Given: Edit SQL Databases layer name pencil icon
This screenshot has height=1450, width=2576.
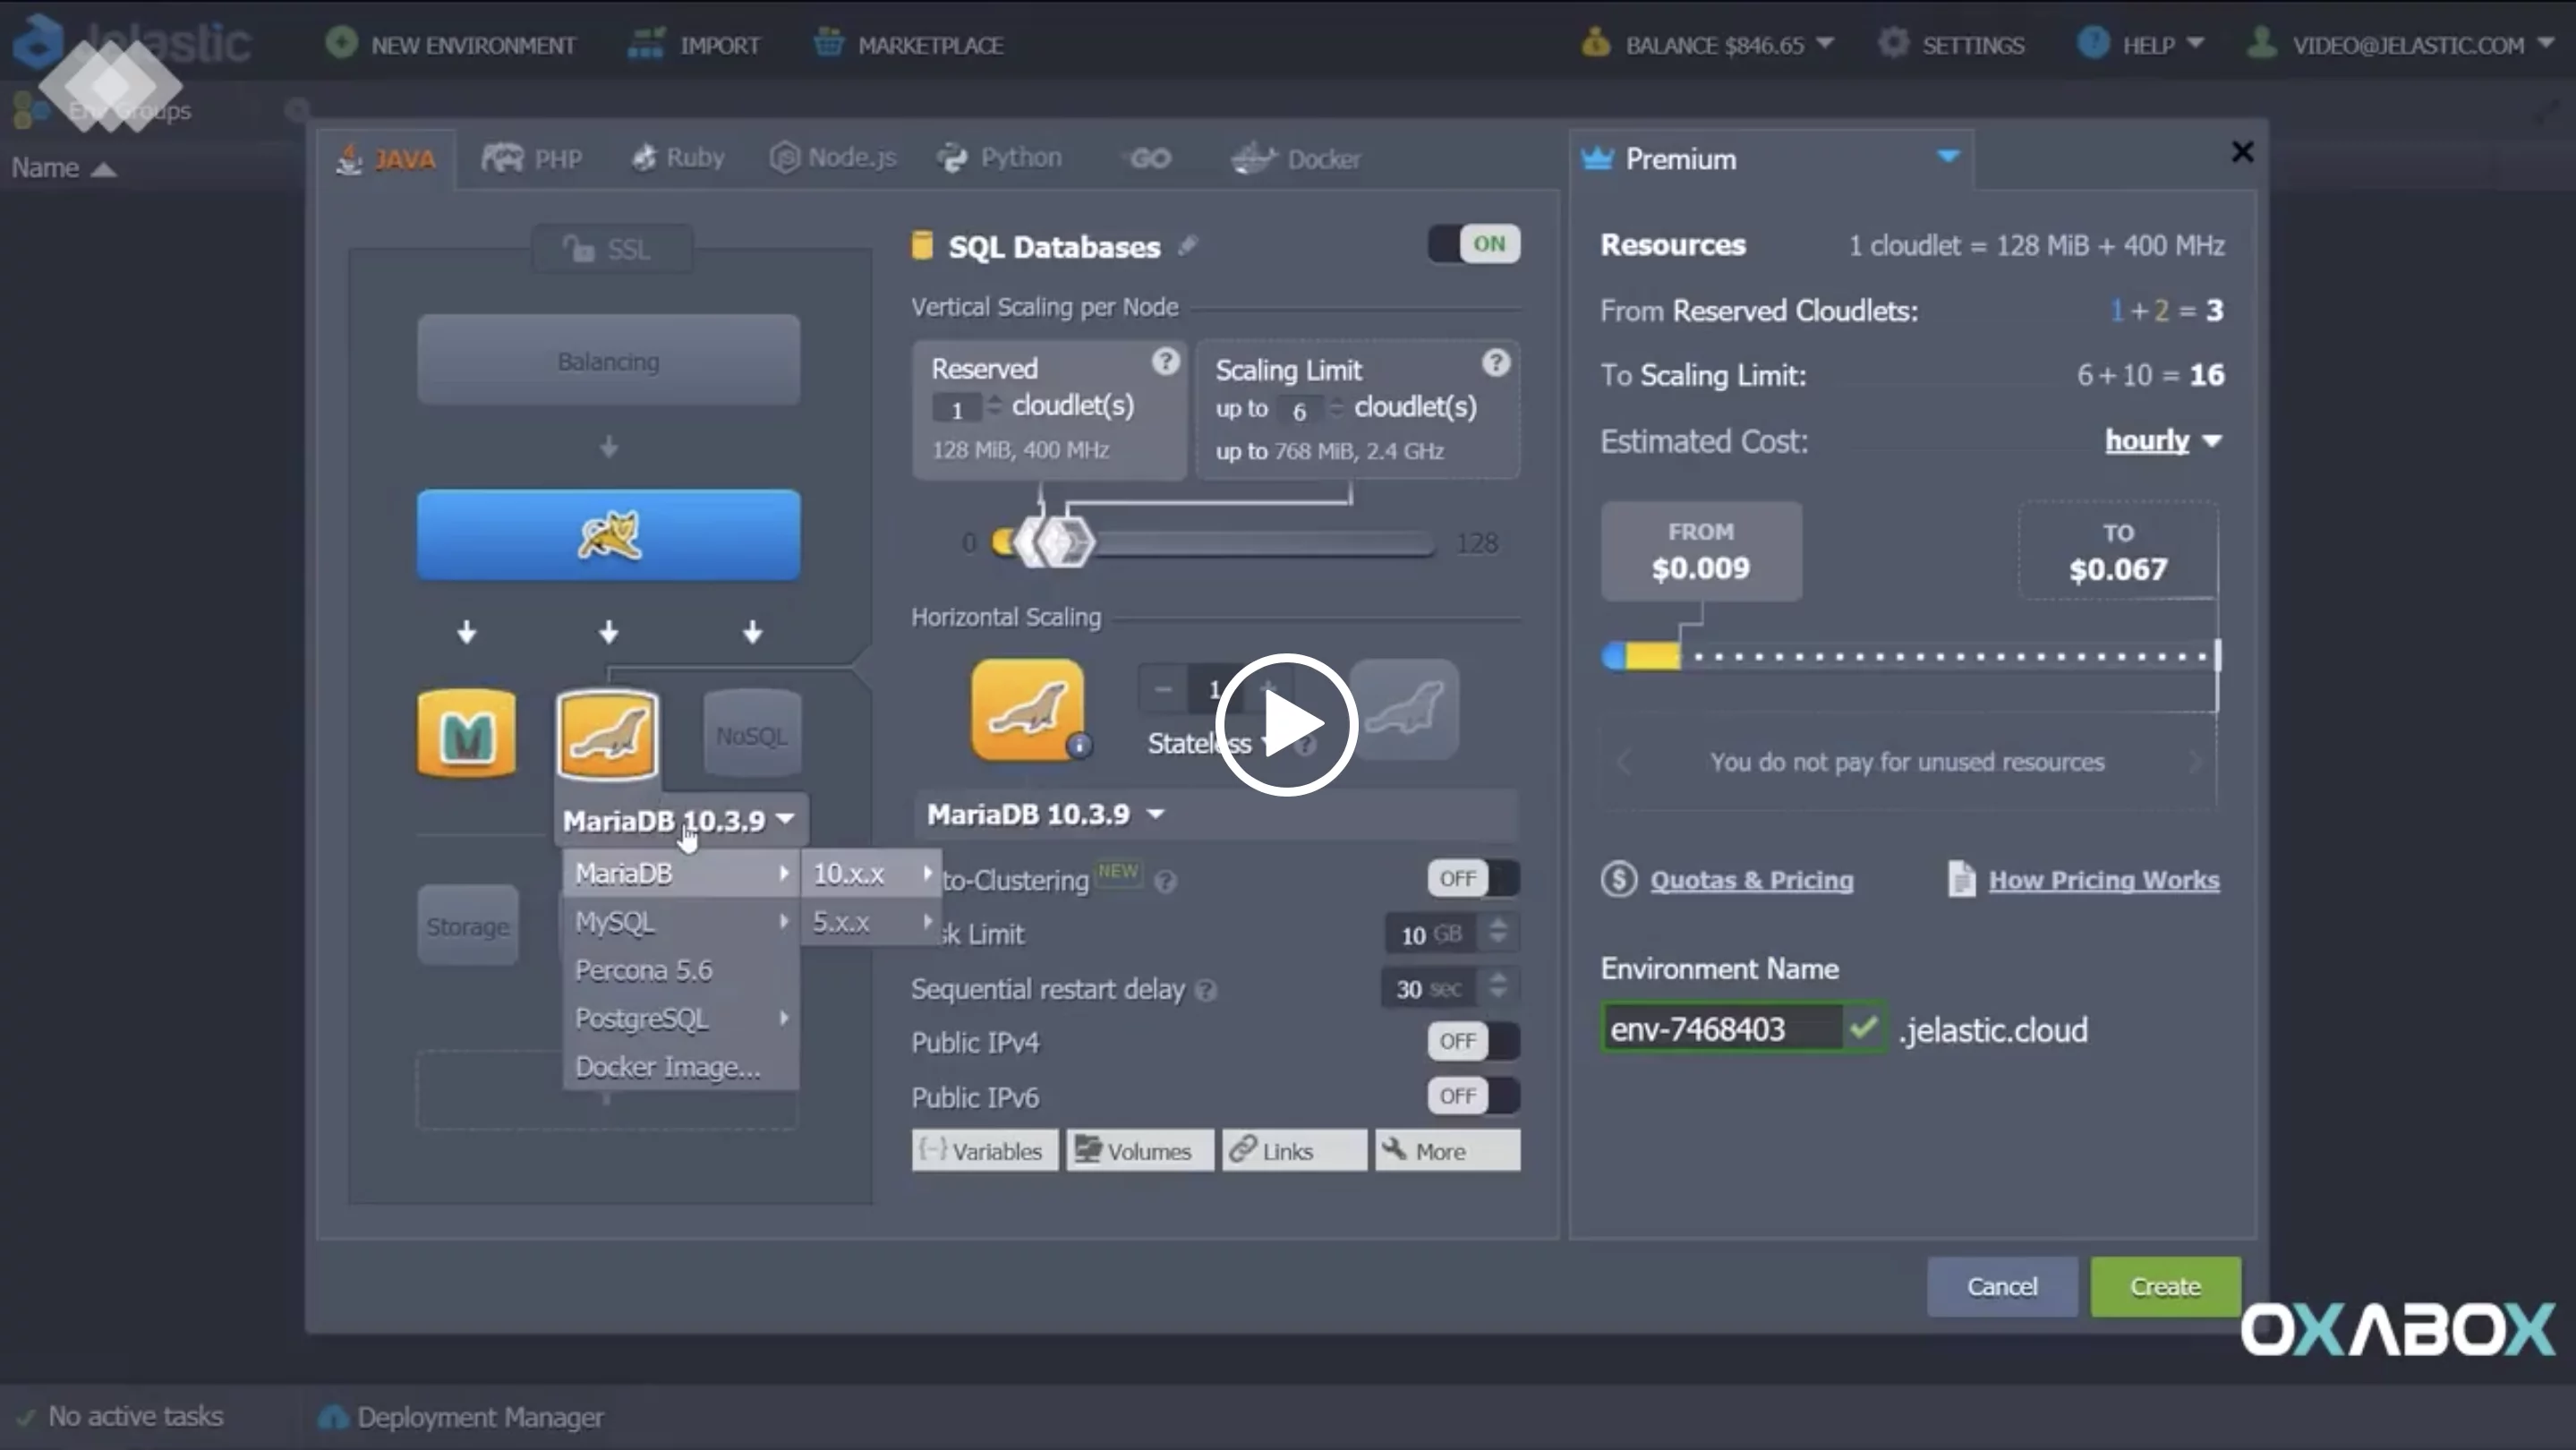Looking at the screenshot, I should [1187, 246].
